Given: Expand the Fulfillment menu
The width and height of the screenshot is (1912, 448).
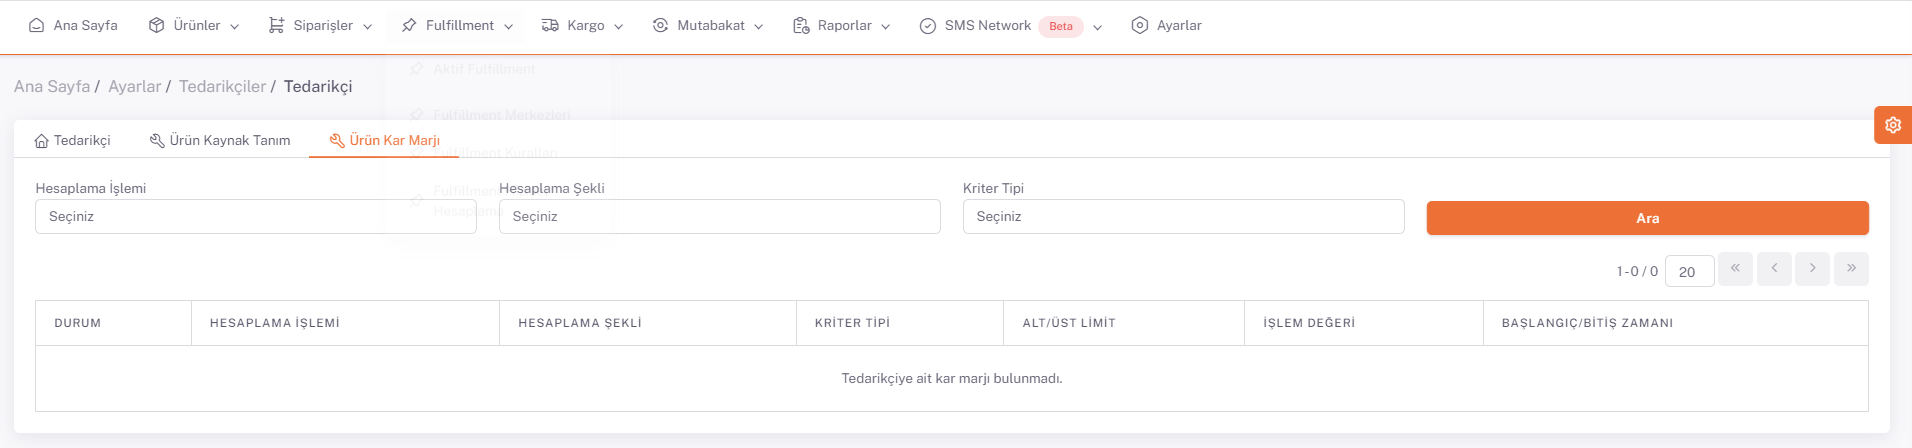Looking at the screenshot, I should click(458, 26).
